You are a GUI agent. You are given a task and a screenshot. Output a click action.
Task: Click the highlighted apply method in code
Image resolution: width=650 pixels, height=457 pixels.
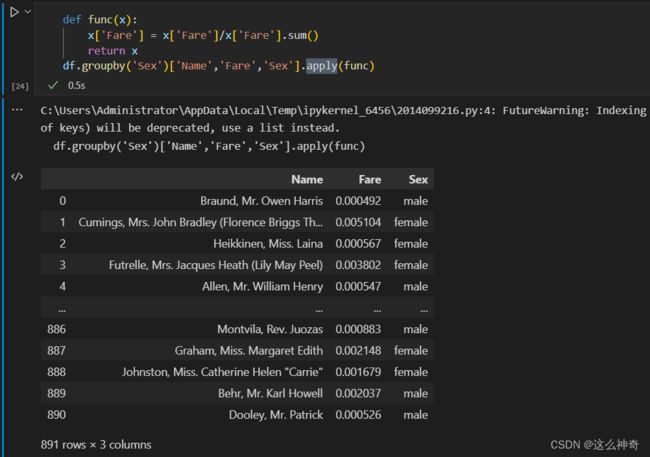tap(322, 66)
